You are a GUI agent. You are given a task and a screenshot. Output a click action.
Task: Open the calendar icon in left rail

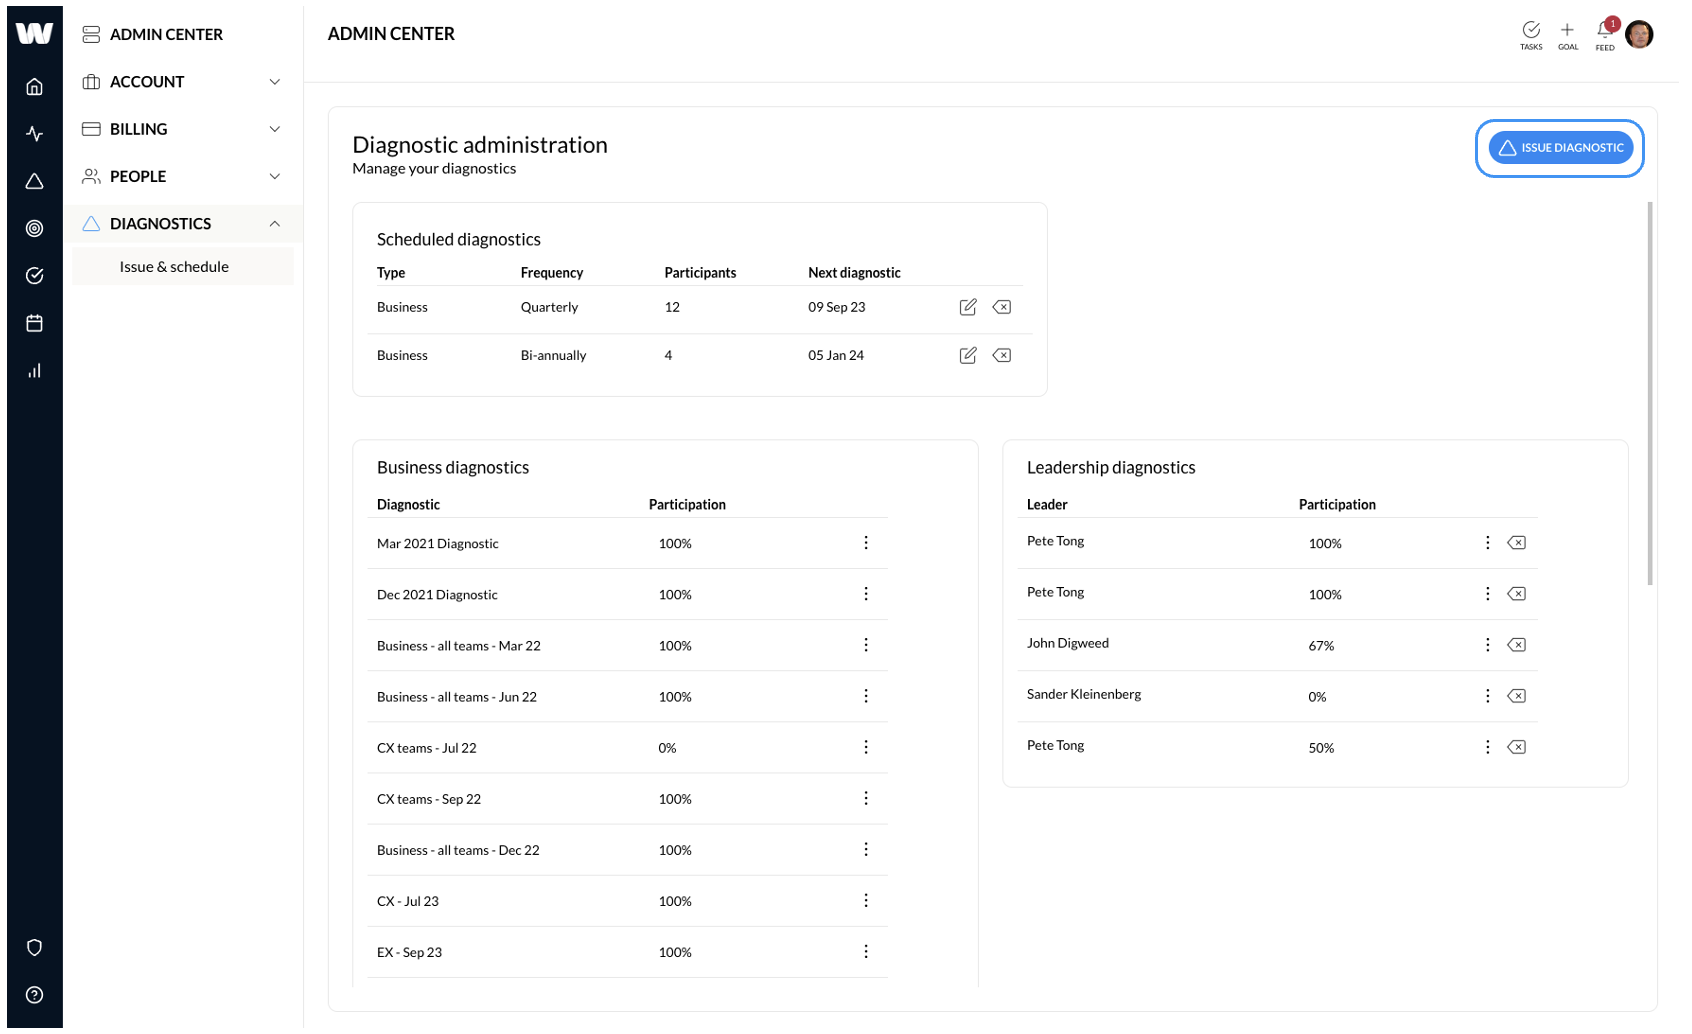pos(34,323)
